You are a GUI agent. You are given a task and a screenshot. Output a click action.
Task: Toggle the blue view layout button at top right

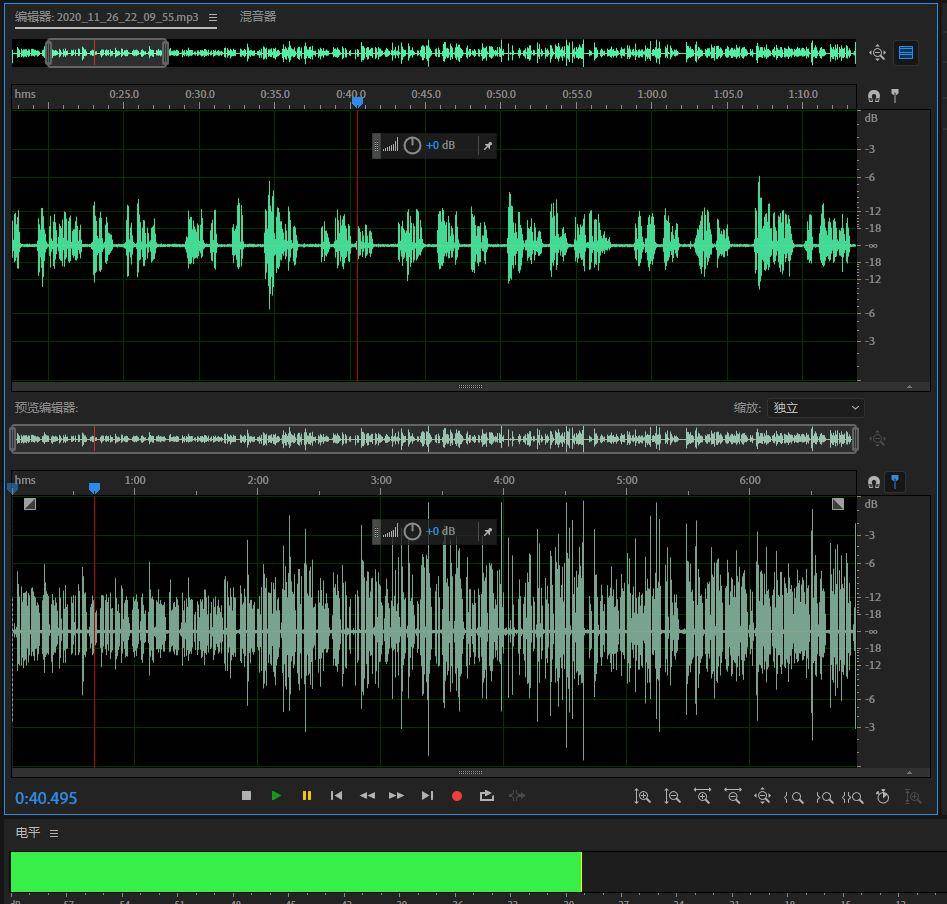point(906,53)
